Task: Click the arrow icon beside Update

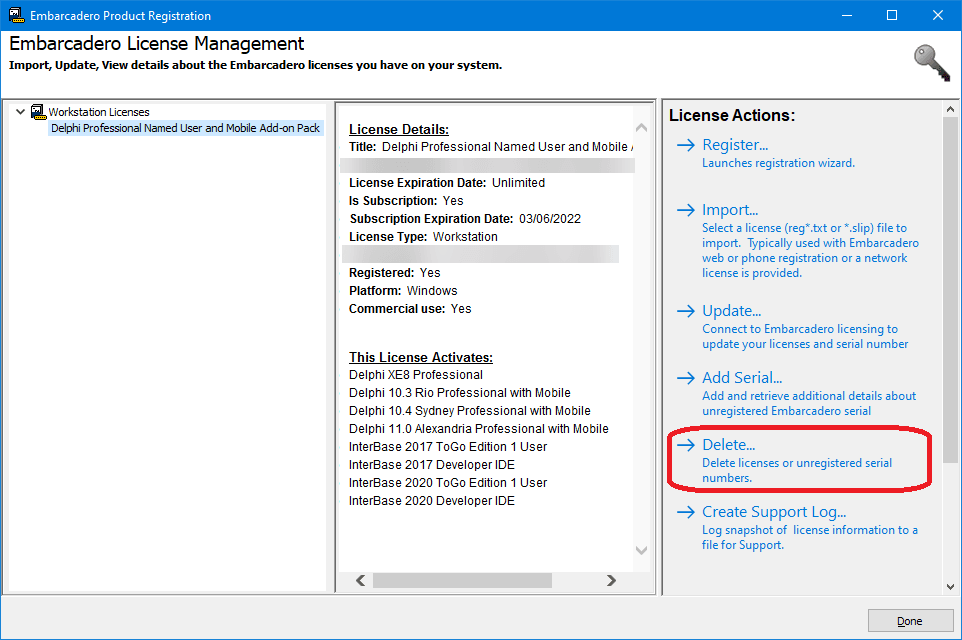Action: 685,311
